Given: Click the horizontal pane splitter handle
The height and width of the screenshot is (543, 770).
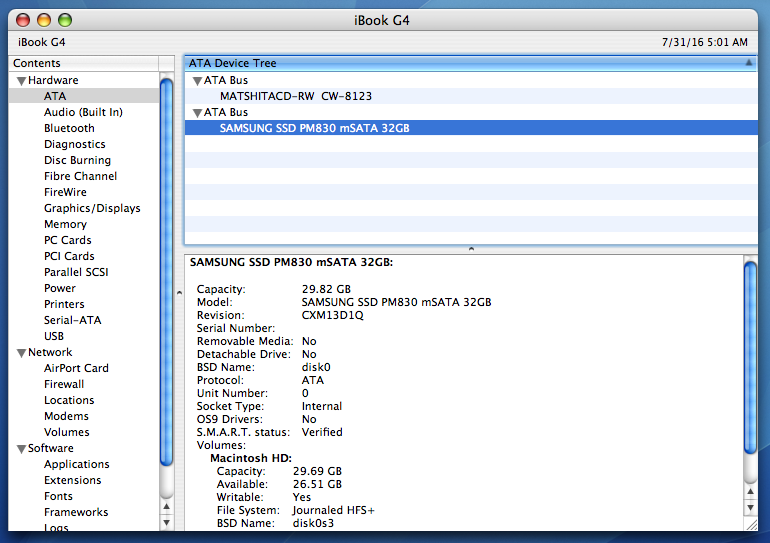Looking at the screenshot, I should tap(471, 249).
